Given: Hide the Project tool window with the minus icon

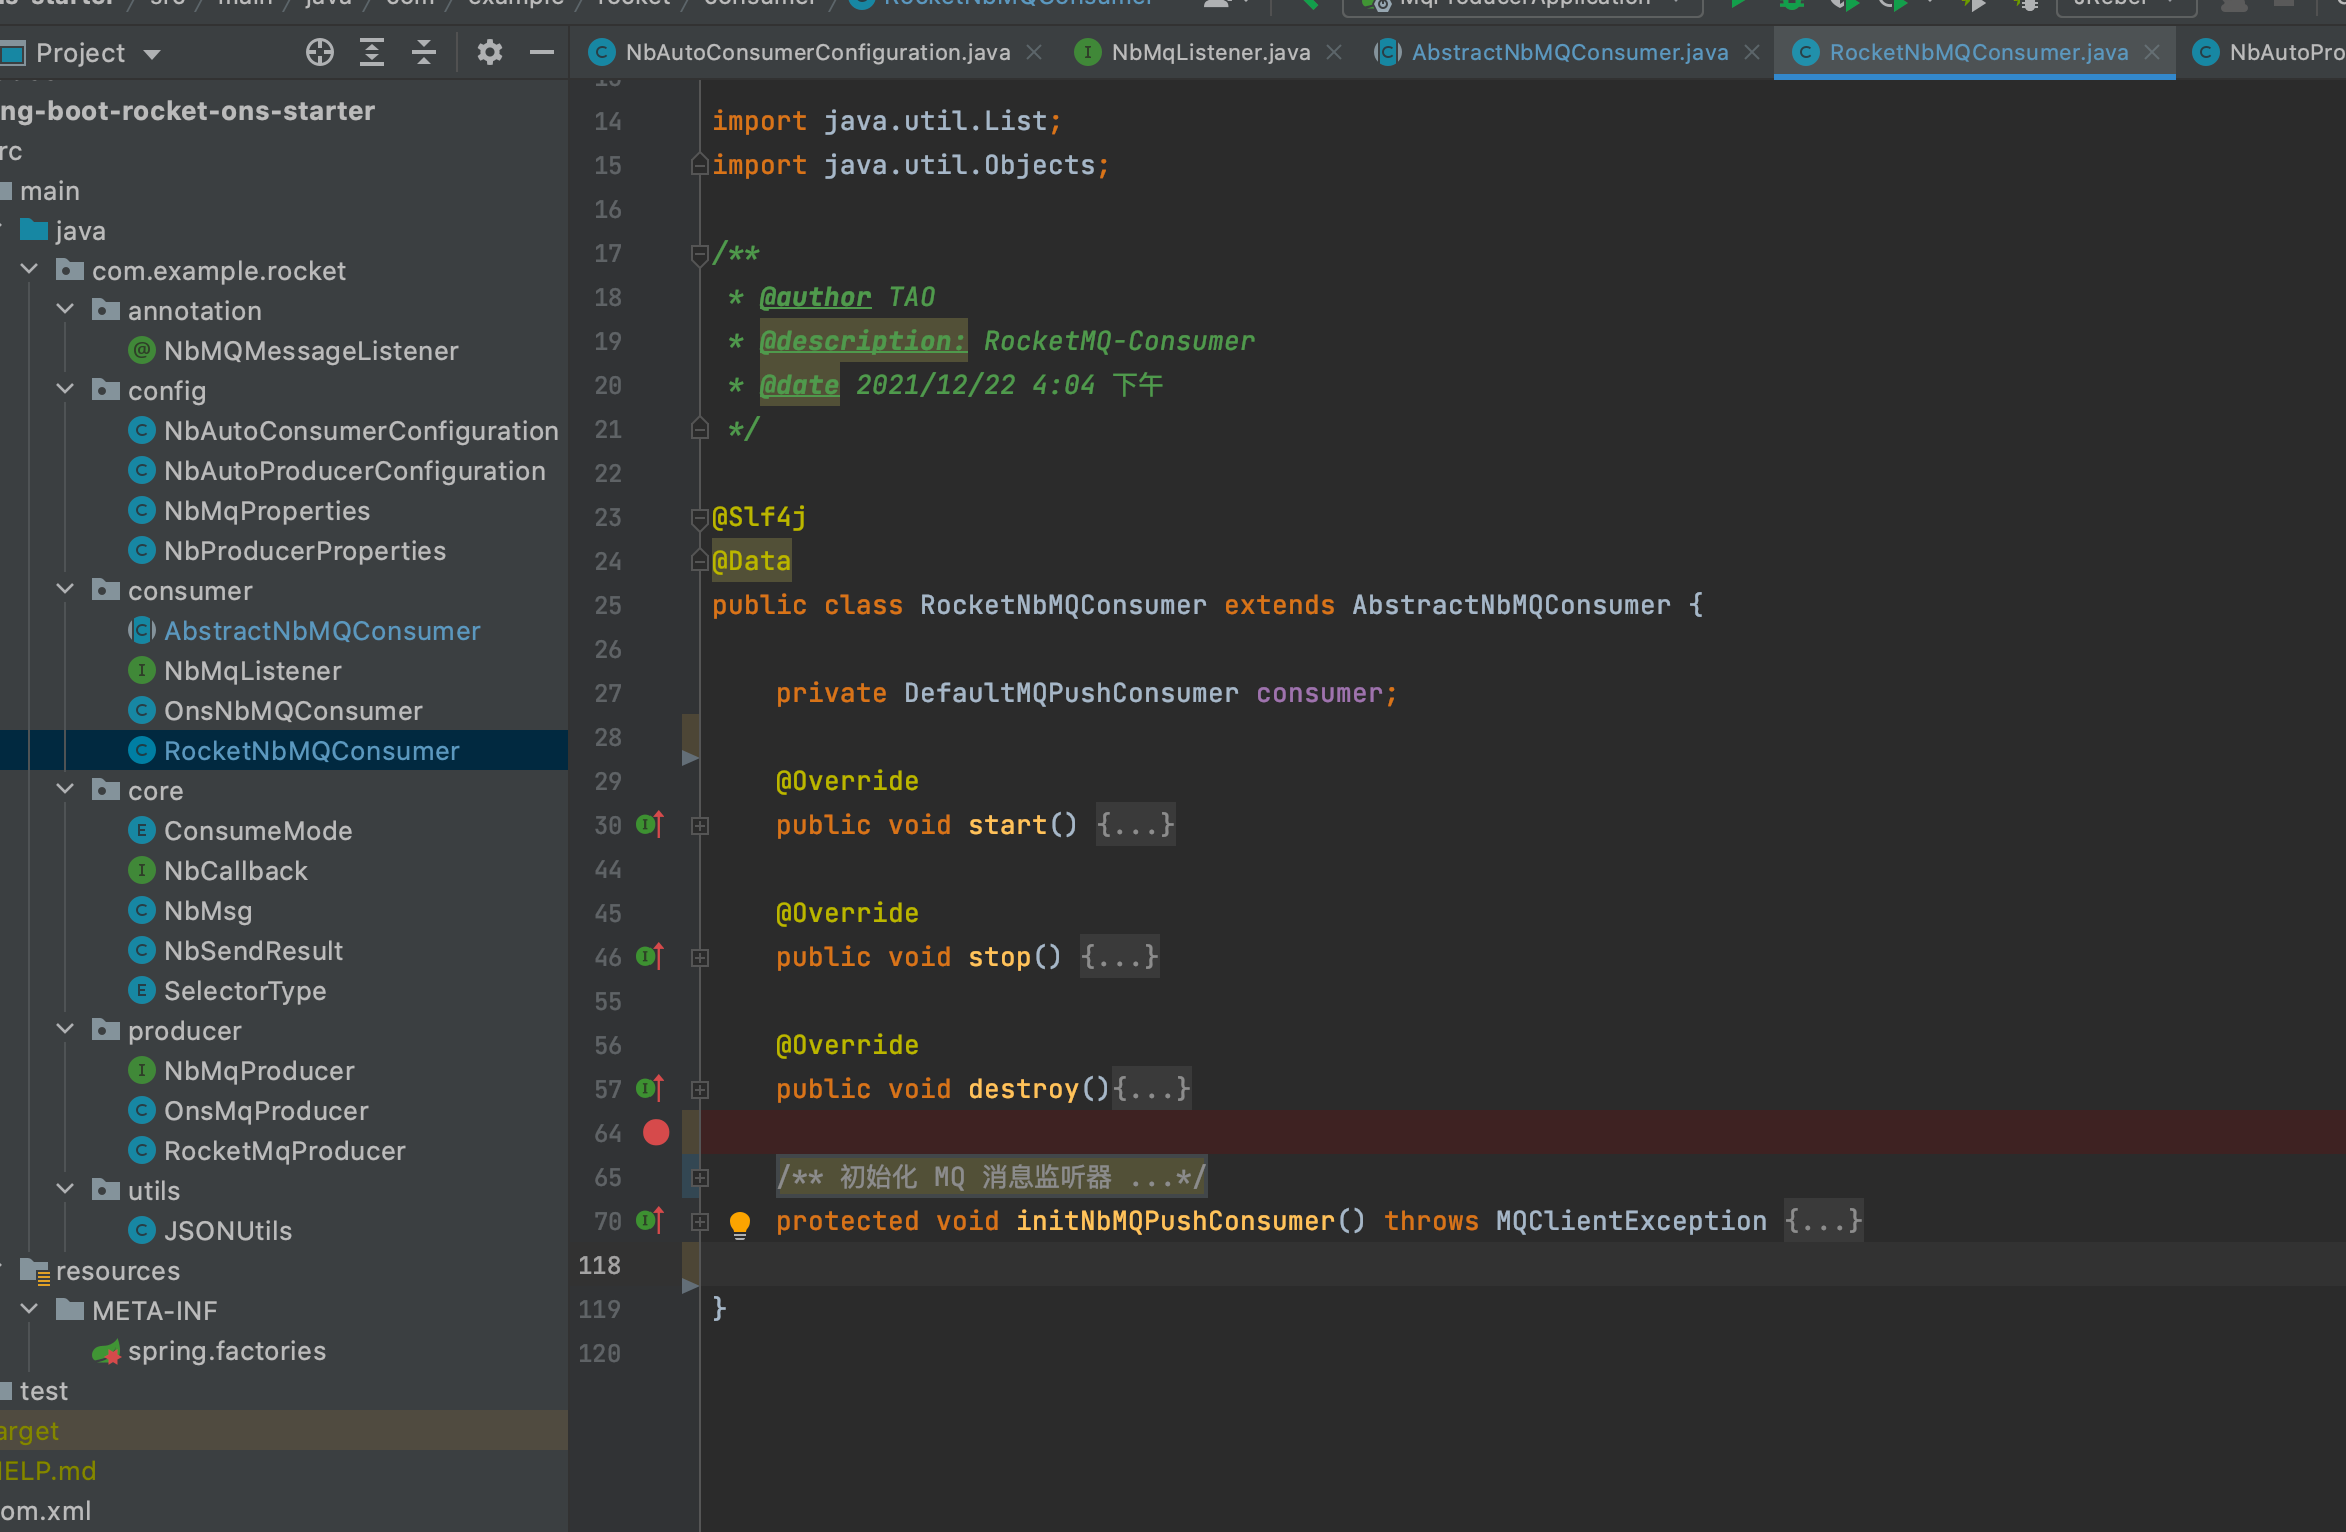Looking at the screenshot, I should click(541, 52).
